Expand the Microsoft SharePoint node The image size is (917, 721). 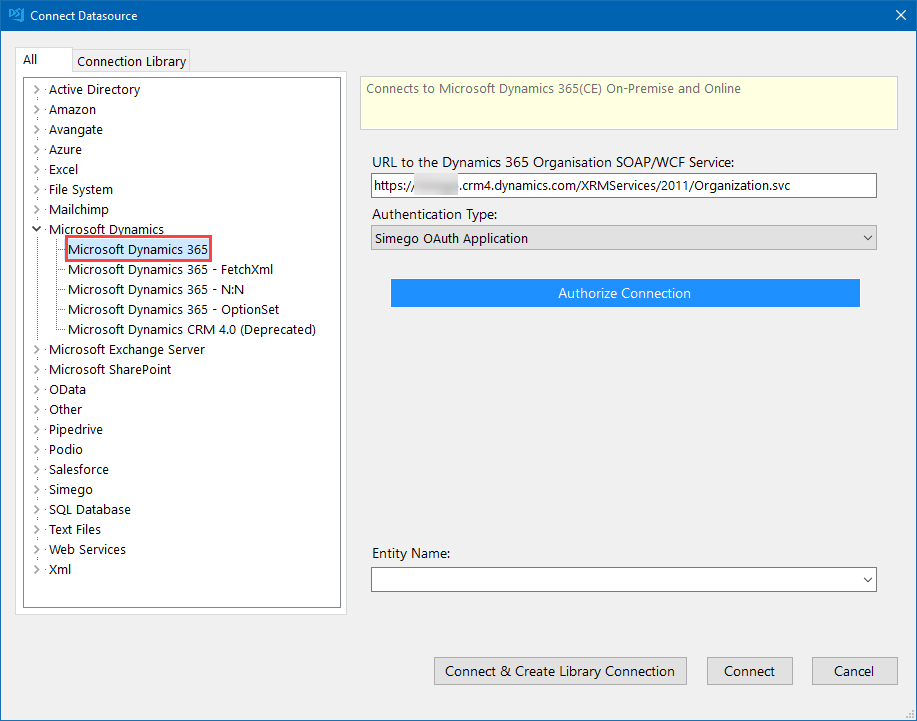(x=36, y=370)
